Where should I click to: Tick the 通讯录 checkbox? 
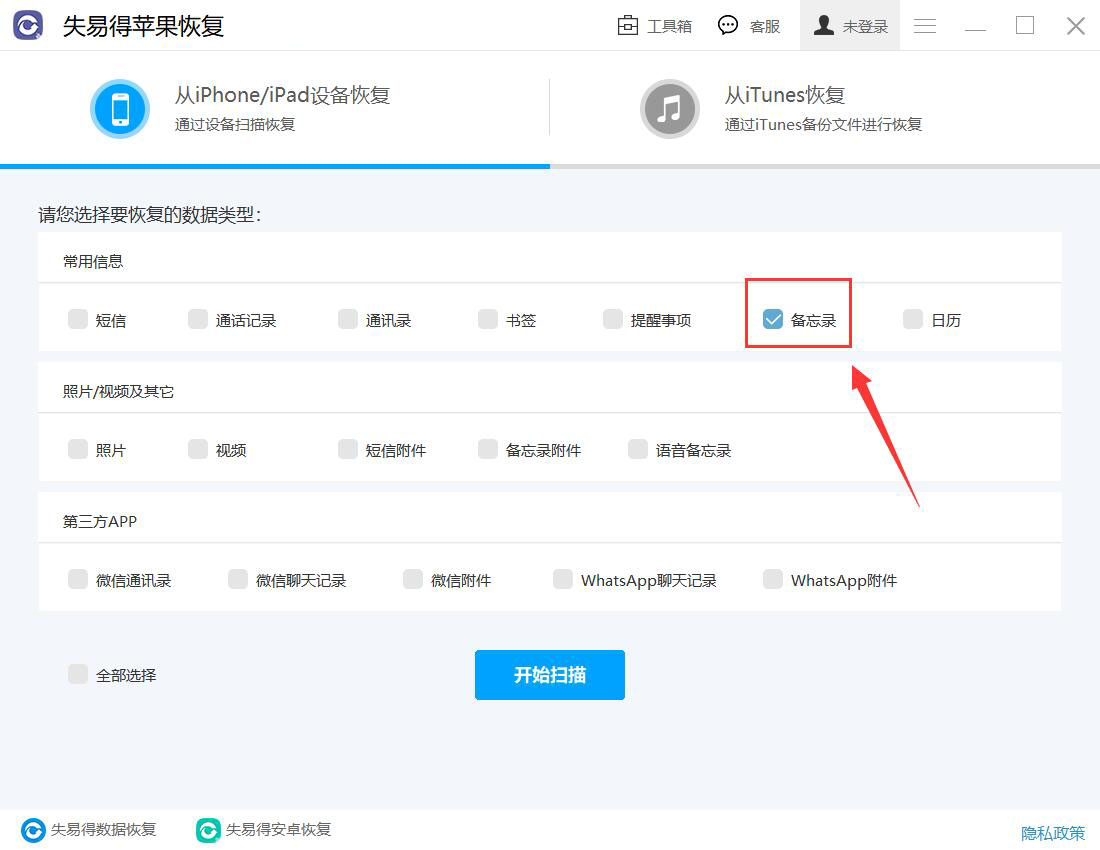(348, 319)
